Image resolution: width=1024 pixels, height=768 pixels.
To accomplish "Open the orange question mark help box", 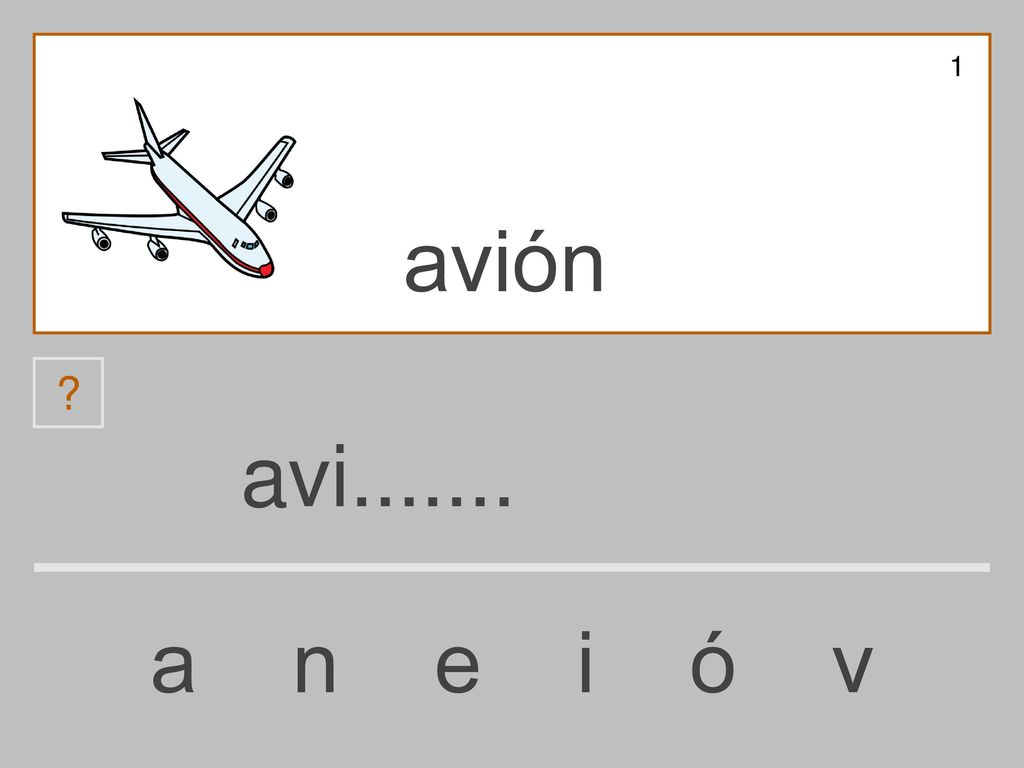I will pos(68,392).
